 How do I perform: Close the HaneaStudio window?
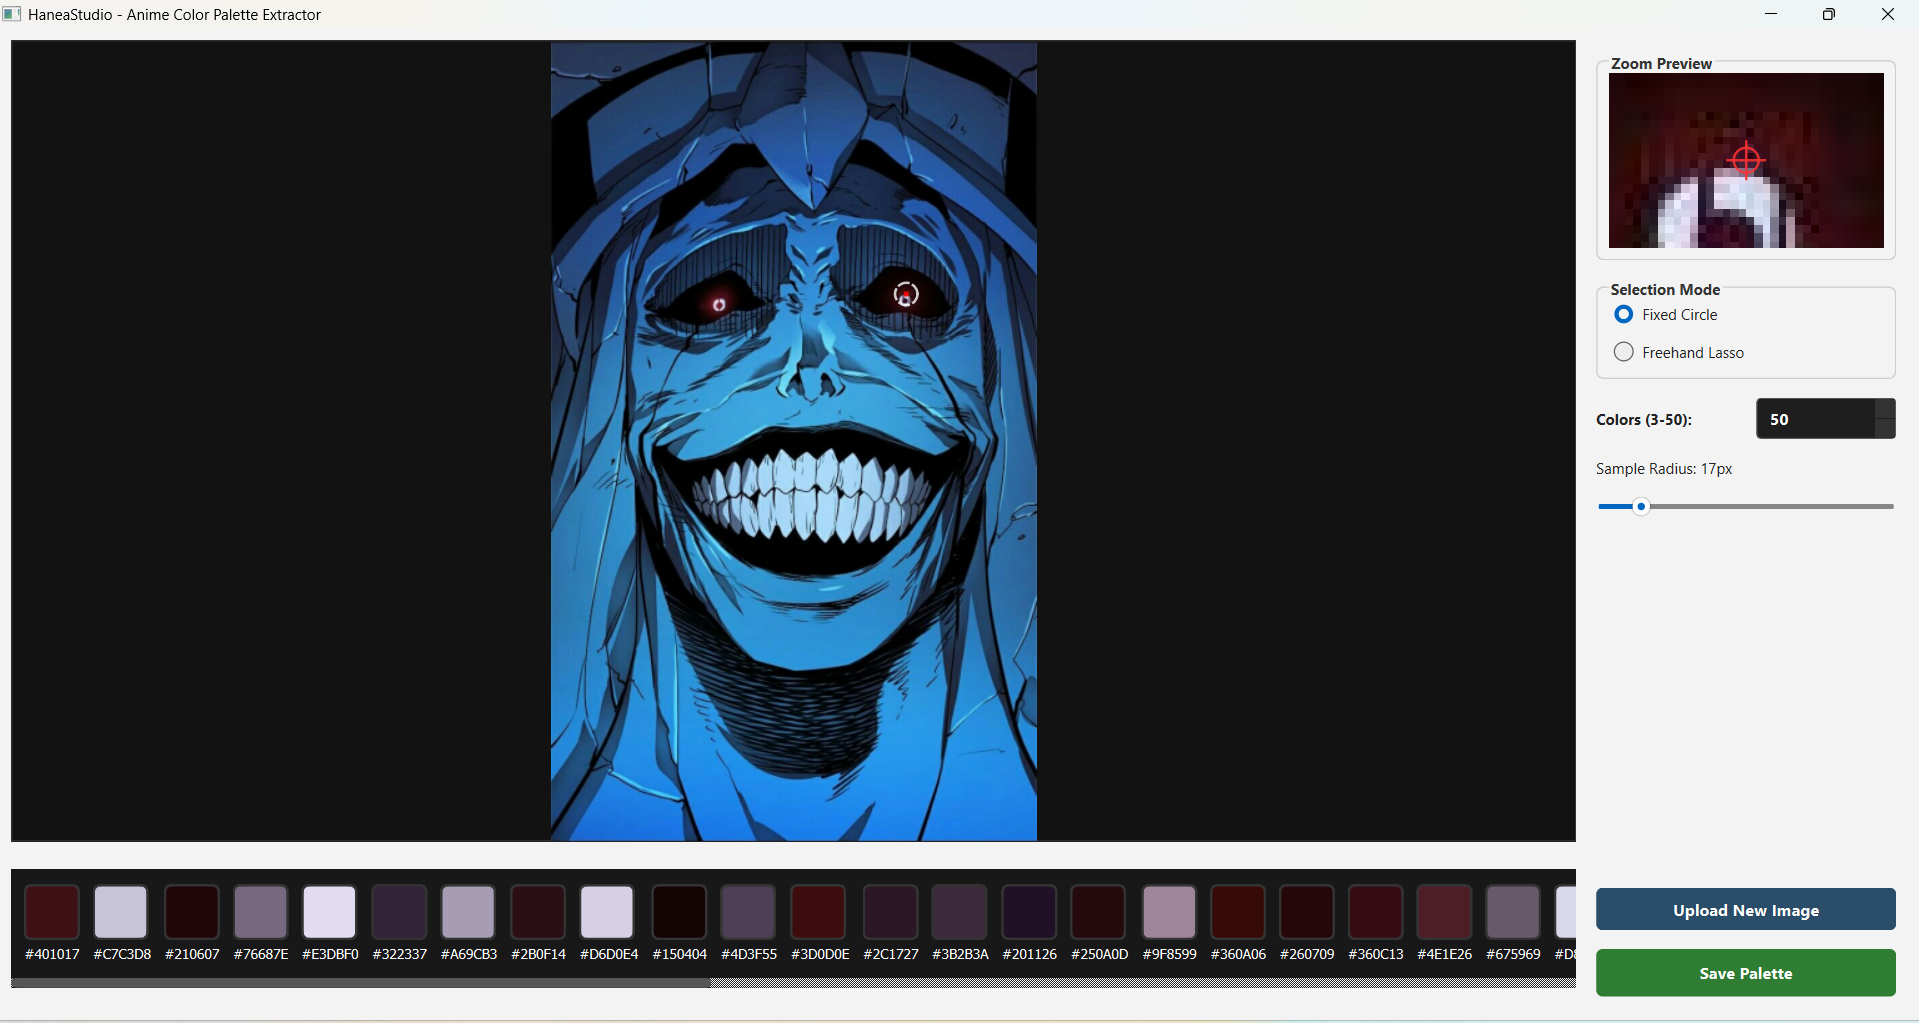tap(1888, 14)
